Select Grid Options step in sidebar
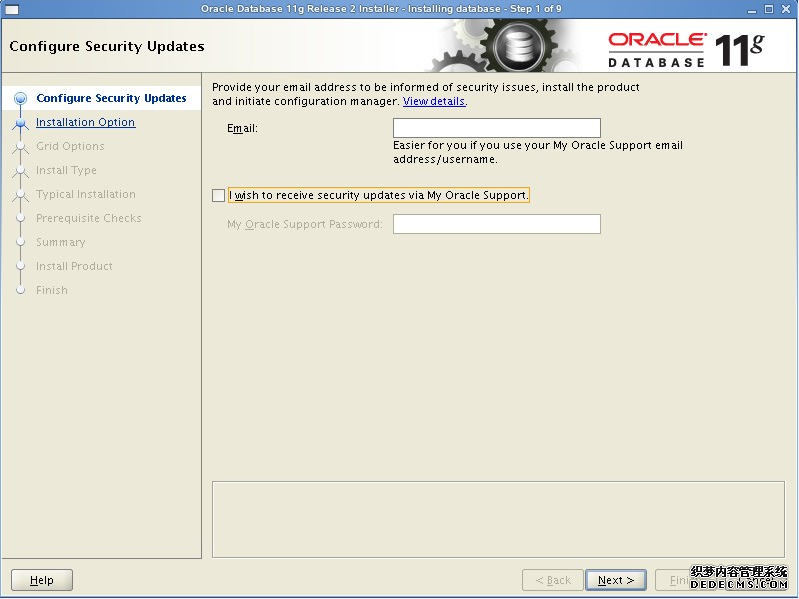799x599 pixels. pos(70,146)
